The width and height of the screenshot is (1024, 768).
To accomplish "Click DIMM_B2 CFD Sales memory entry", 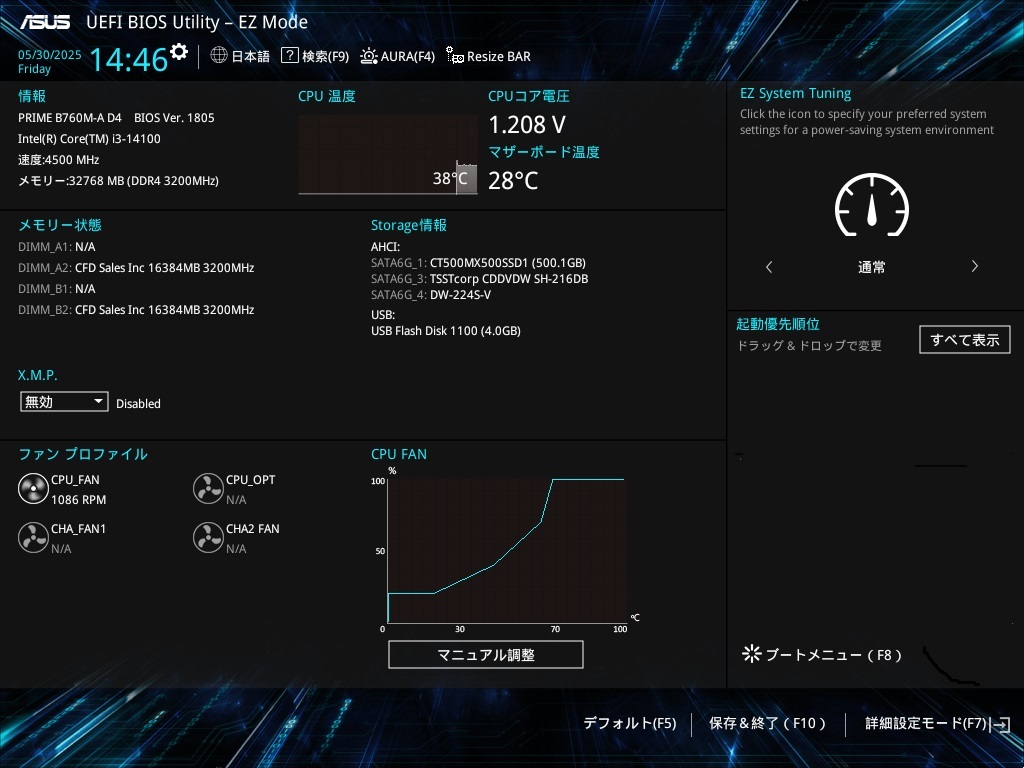I will pos(136,310).
